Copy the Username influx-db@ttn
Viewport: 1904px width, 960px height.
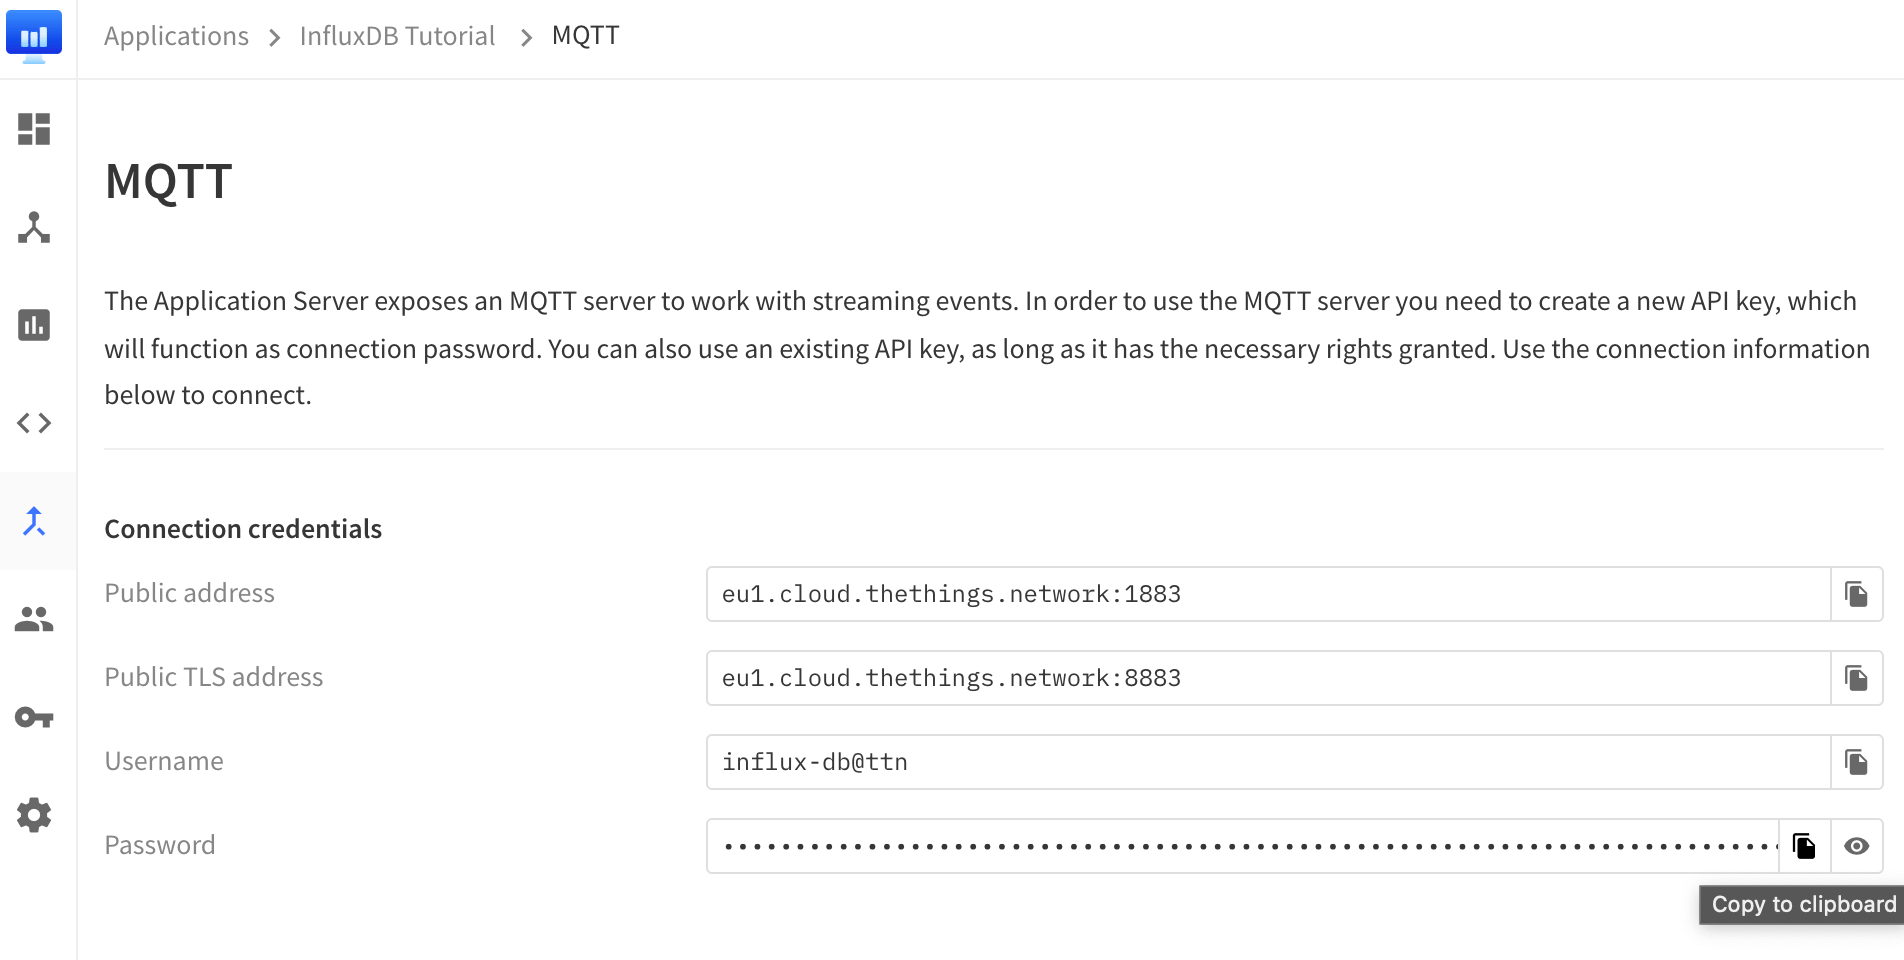pyautogui.click(x=1856, y=762)
